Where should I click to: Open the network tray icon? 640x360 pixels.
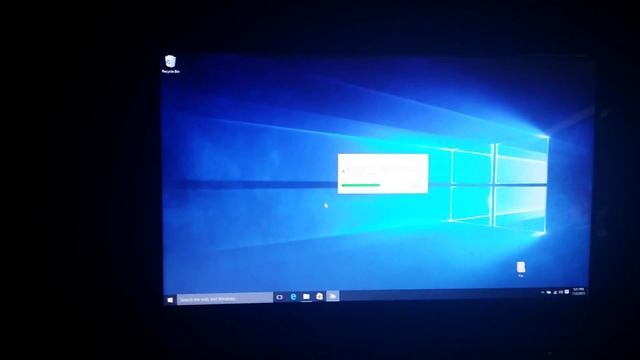coord(555,292)
